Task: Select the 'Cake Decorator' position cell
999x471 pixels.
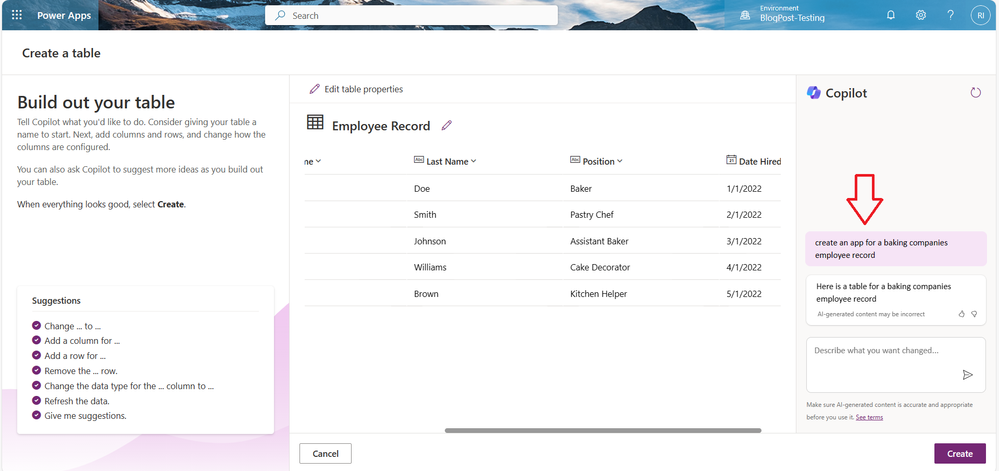Action: pyautogui.click(x=600, y=267)
